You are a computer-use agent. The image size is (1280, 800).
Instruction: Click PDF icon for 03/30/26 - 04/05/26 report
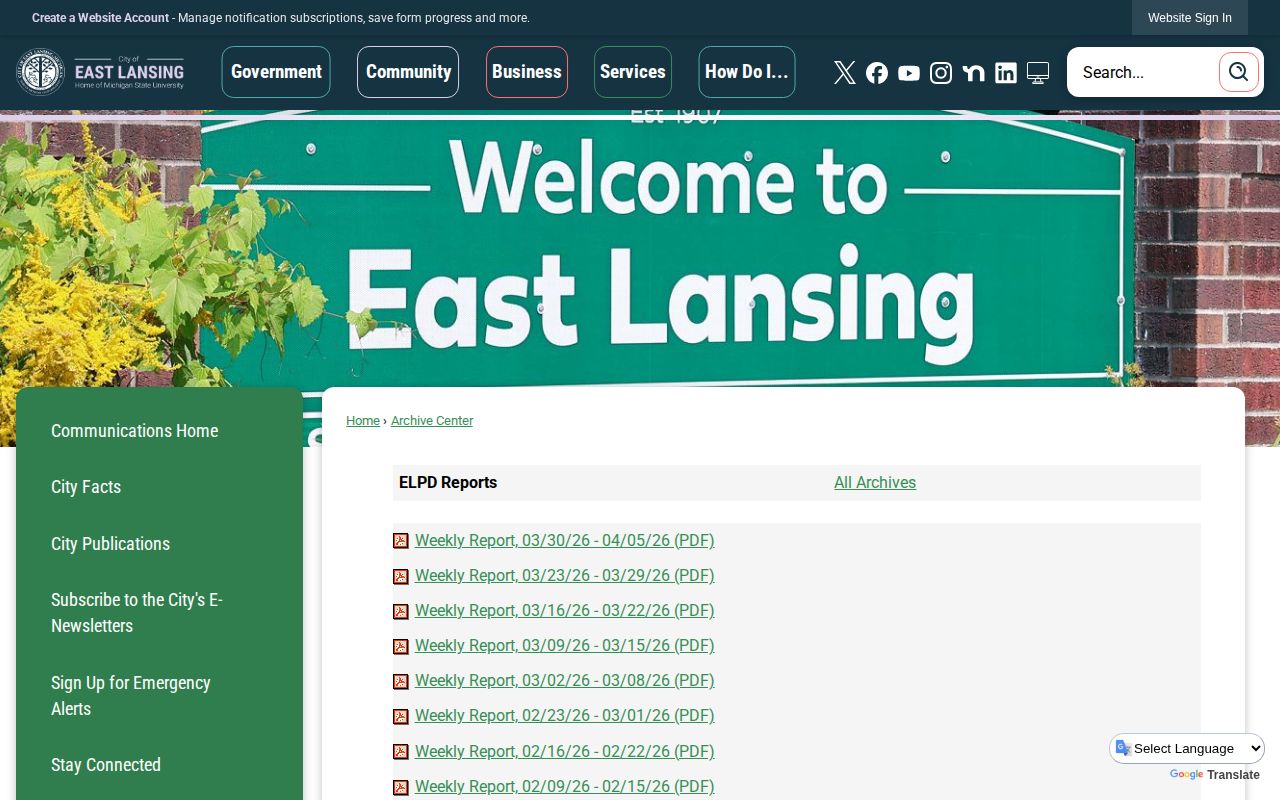[401, 541]
